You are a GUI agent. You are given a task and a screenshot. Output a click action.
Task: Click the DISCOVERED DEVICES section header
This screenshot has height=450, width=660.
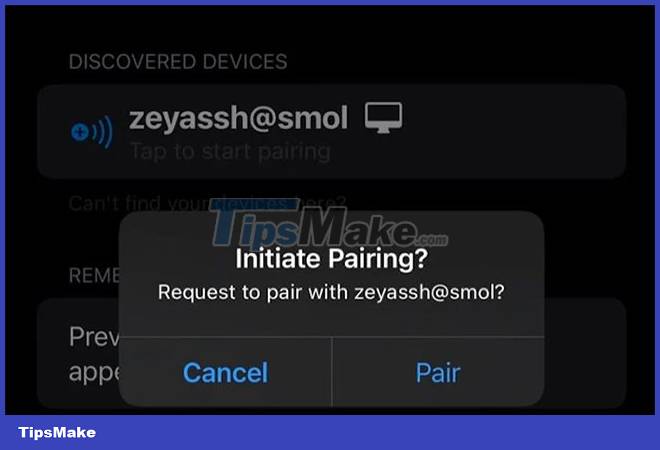(x=178, y=62)
